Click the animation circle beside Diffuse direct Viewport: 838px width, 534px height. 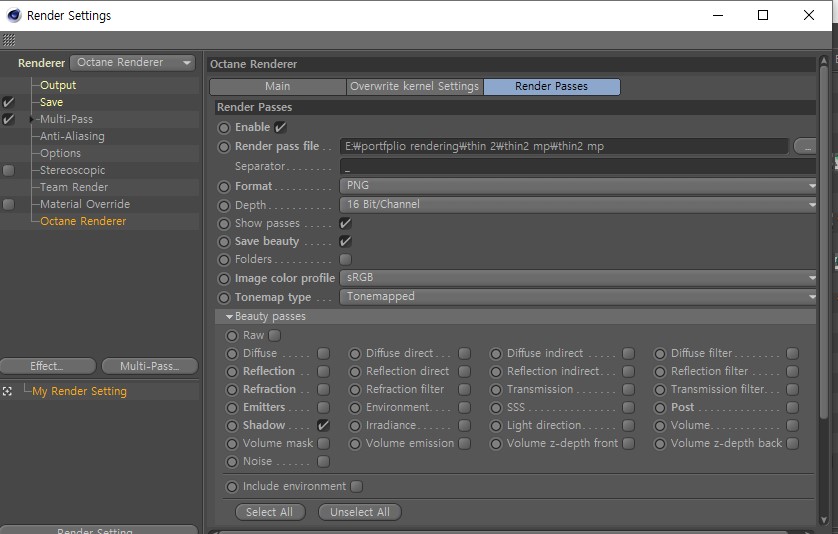(x=355, y=354)
